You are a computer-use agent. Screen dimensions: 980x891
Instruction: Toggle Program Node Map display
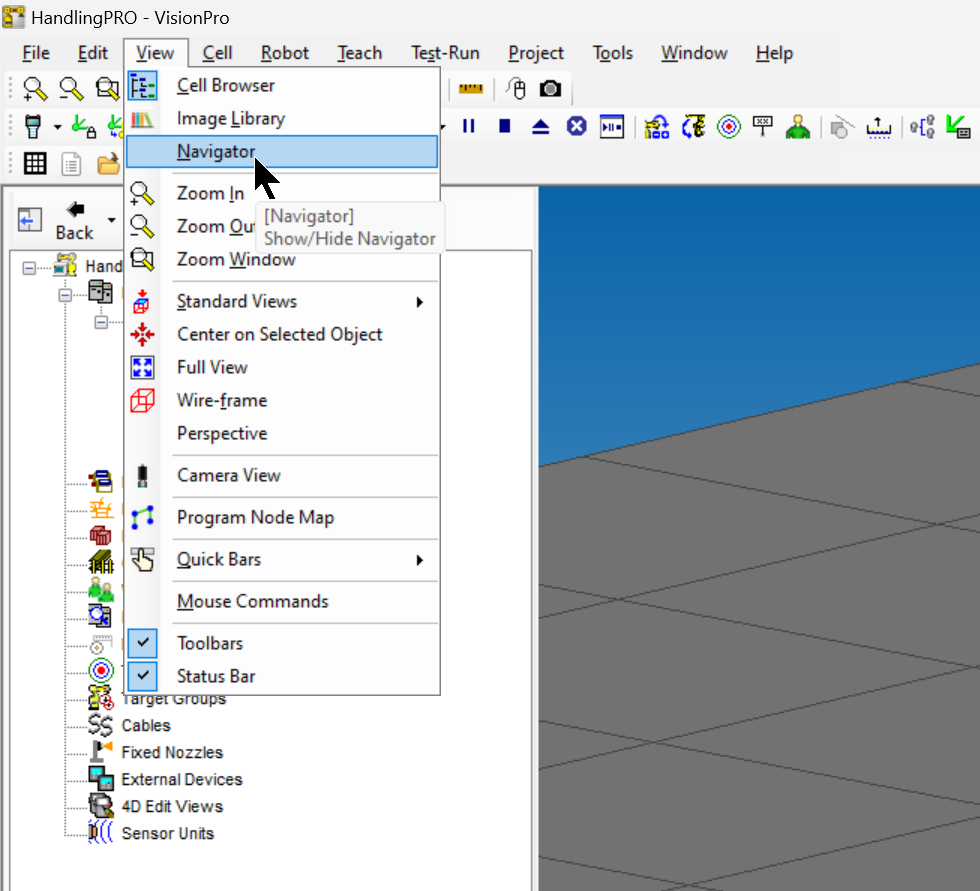click(282, 517)
